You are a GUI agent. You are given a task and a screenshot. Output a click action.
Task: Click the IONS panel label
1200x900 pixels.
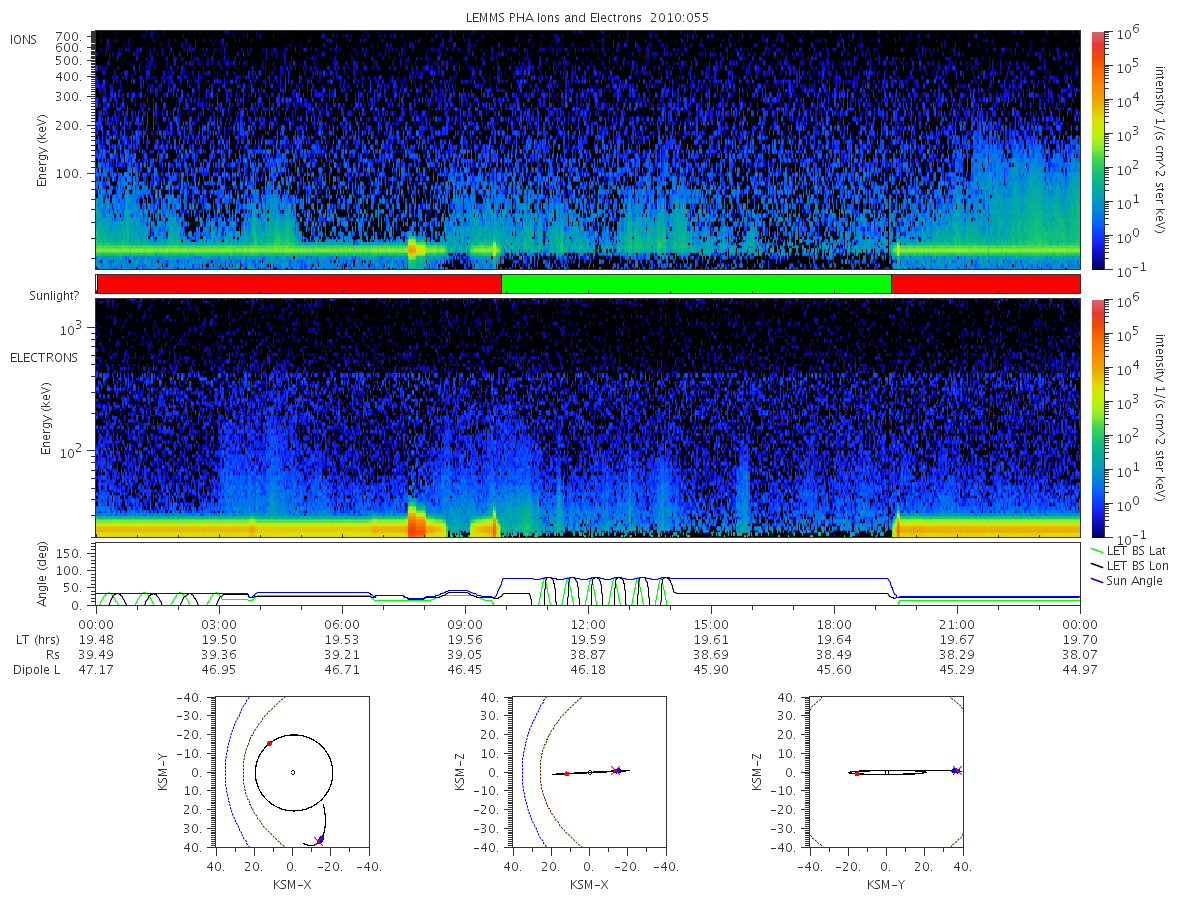(x=25, y=40)
